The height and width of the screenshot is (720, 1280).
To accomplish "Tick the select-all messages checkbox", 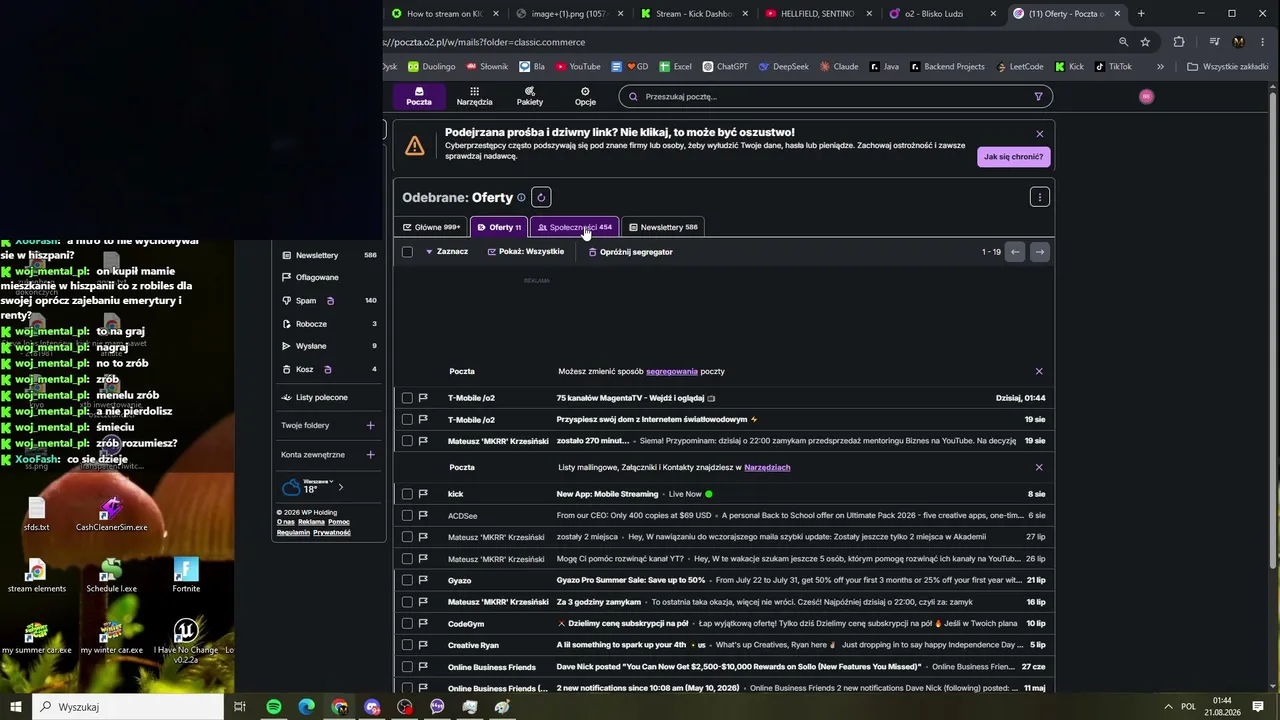I will 407,252.
